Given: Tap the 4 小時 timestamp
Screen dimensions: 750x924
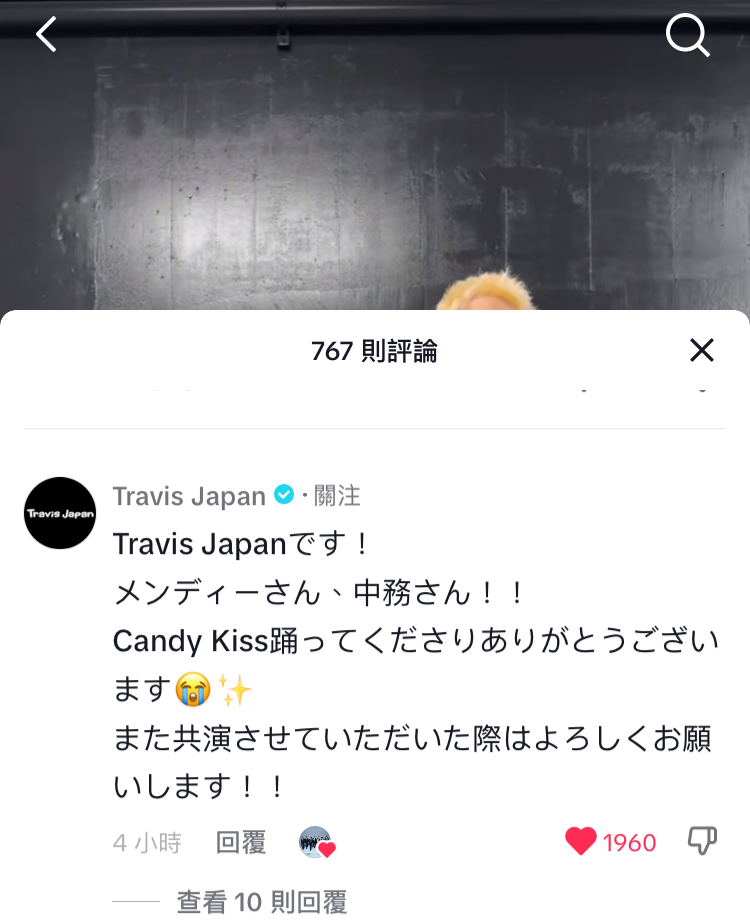Looking at the screenshot, I should click(x=147, y=843).
